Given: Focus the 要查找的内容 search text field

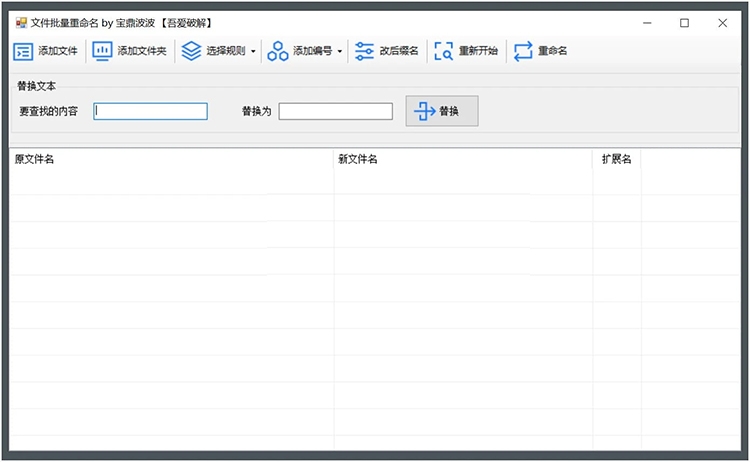Looking at the screenshot, I should coord(151,112).
